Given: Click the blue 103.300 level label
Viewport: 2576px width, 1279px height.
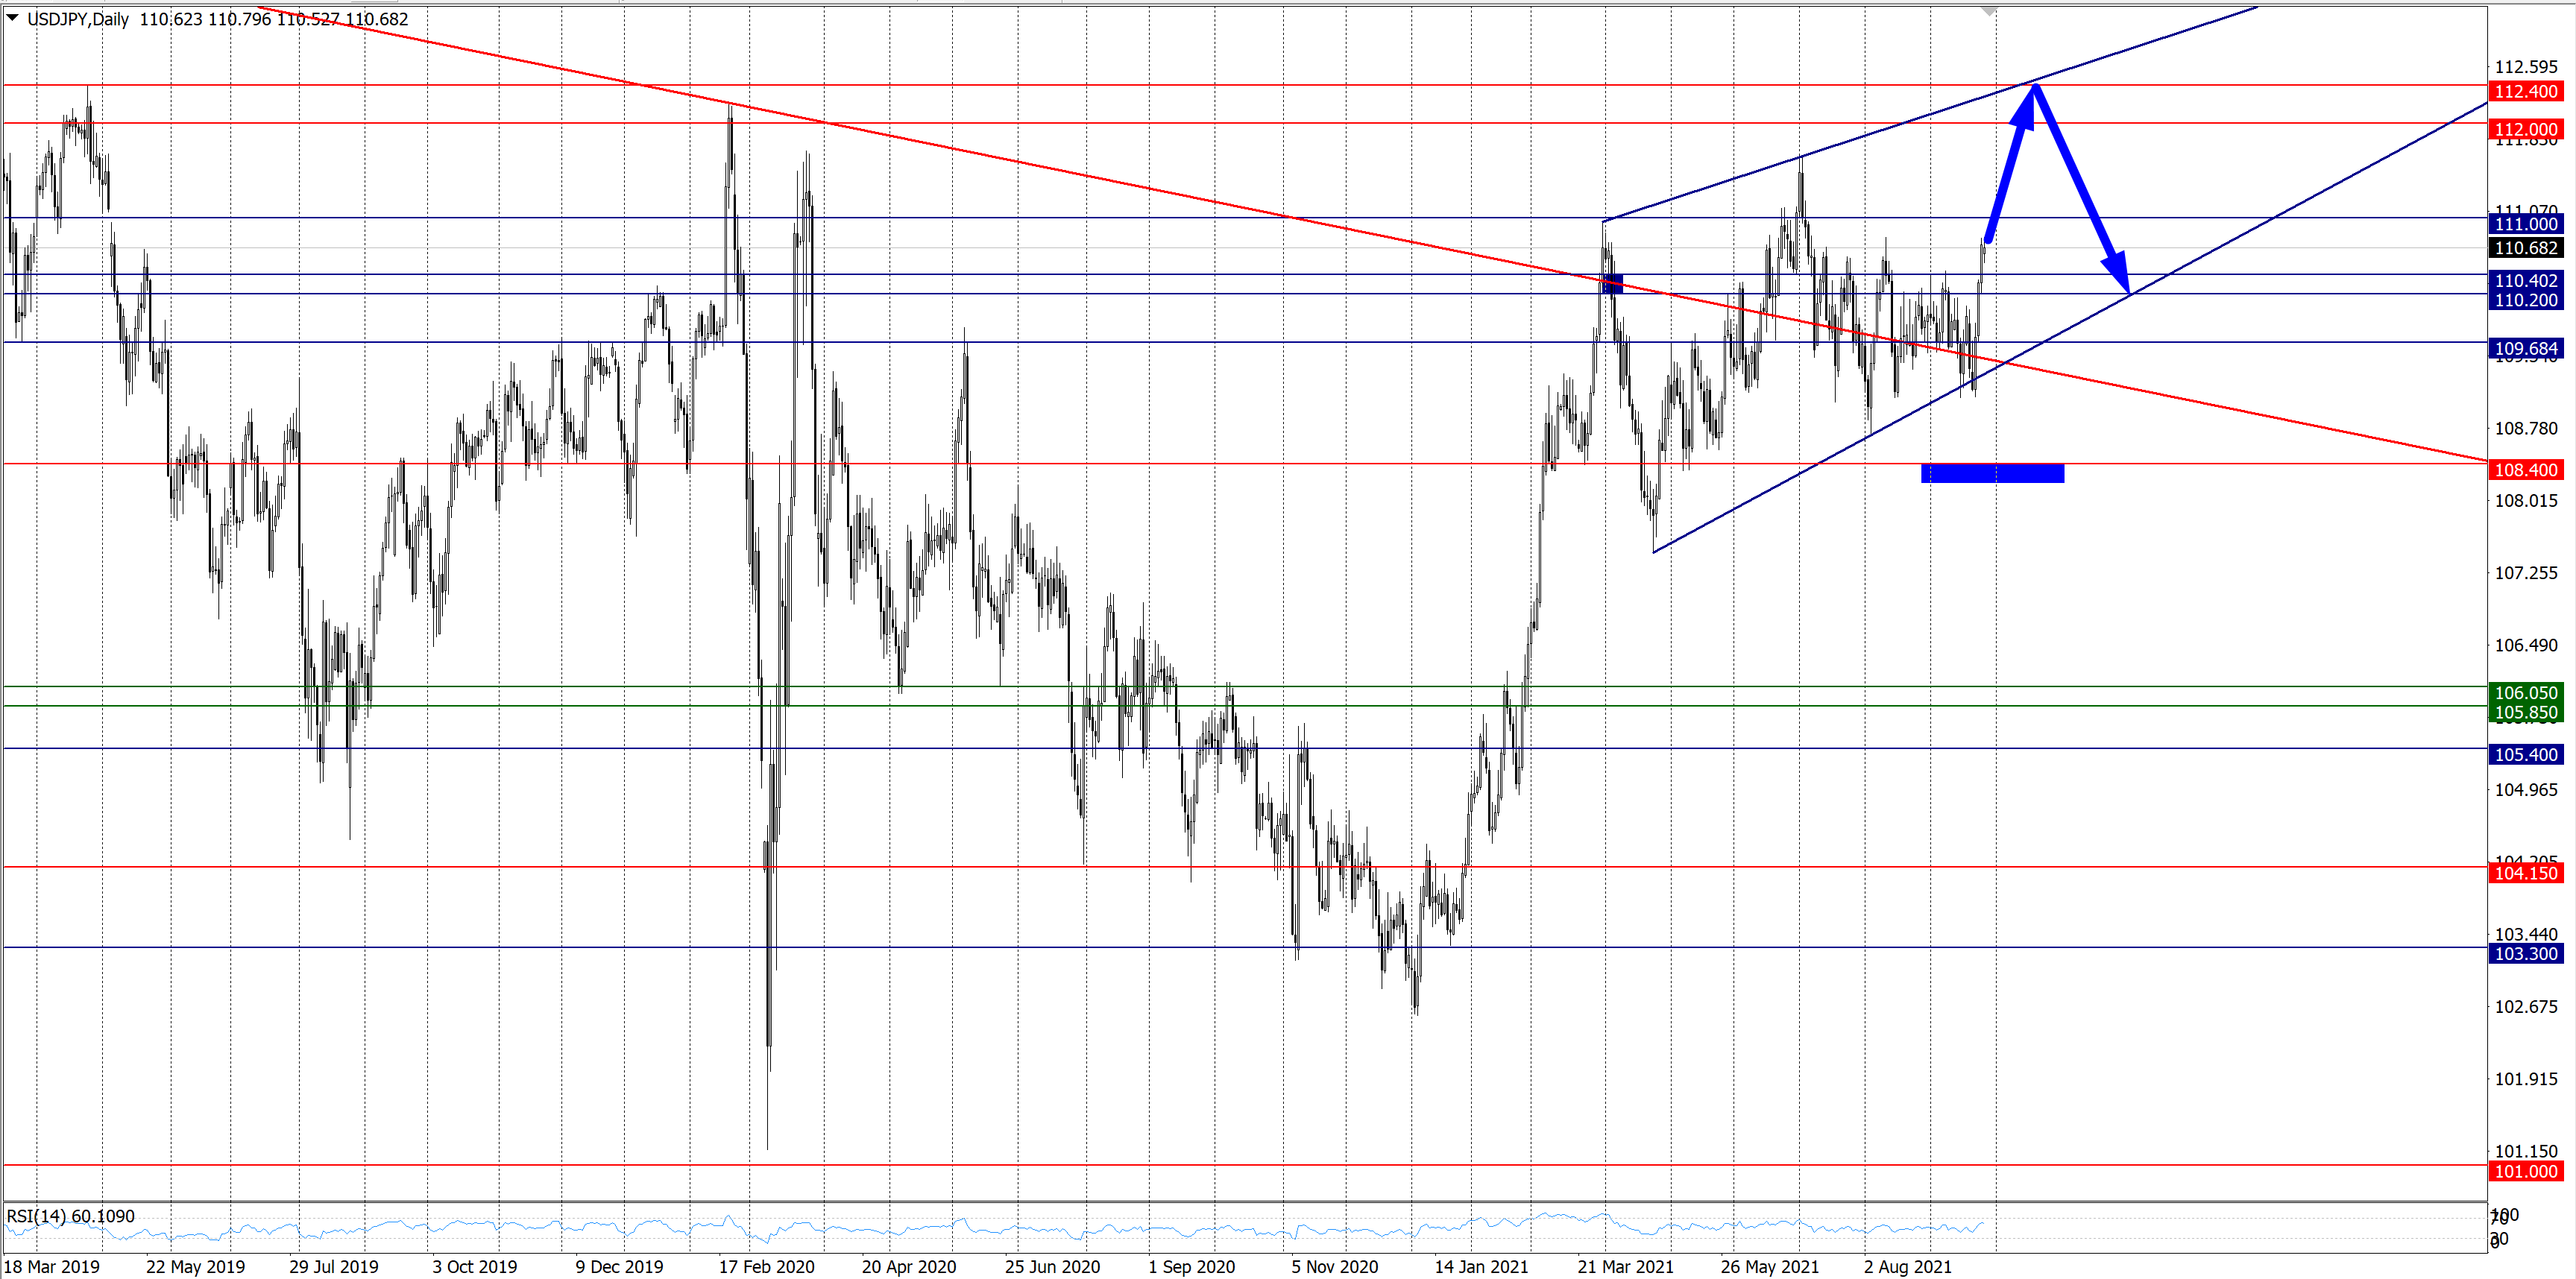Looking at the screenshot, I should 2525,953.
